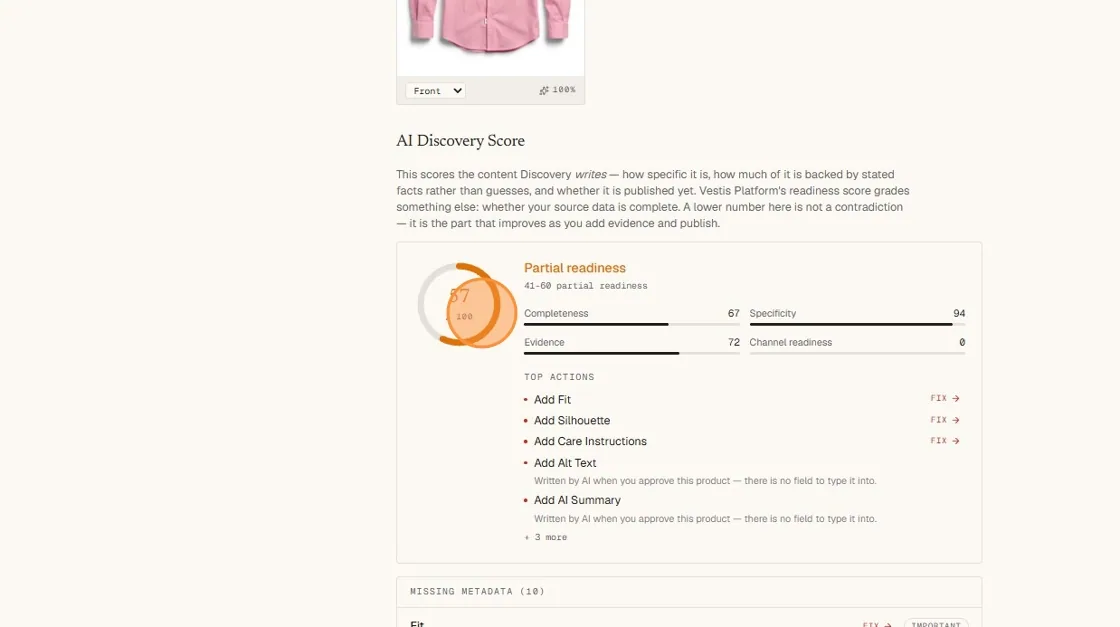
Task: Click the IMPORTANT badge on Fit row
Action: 936,623
